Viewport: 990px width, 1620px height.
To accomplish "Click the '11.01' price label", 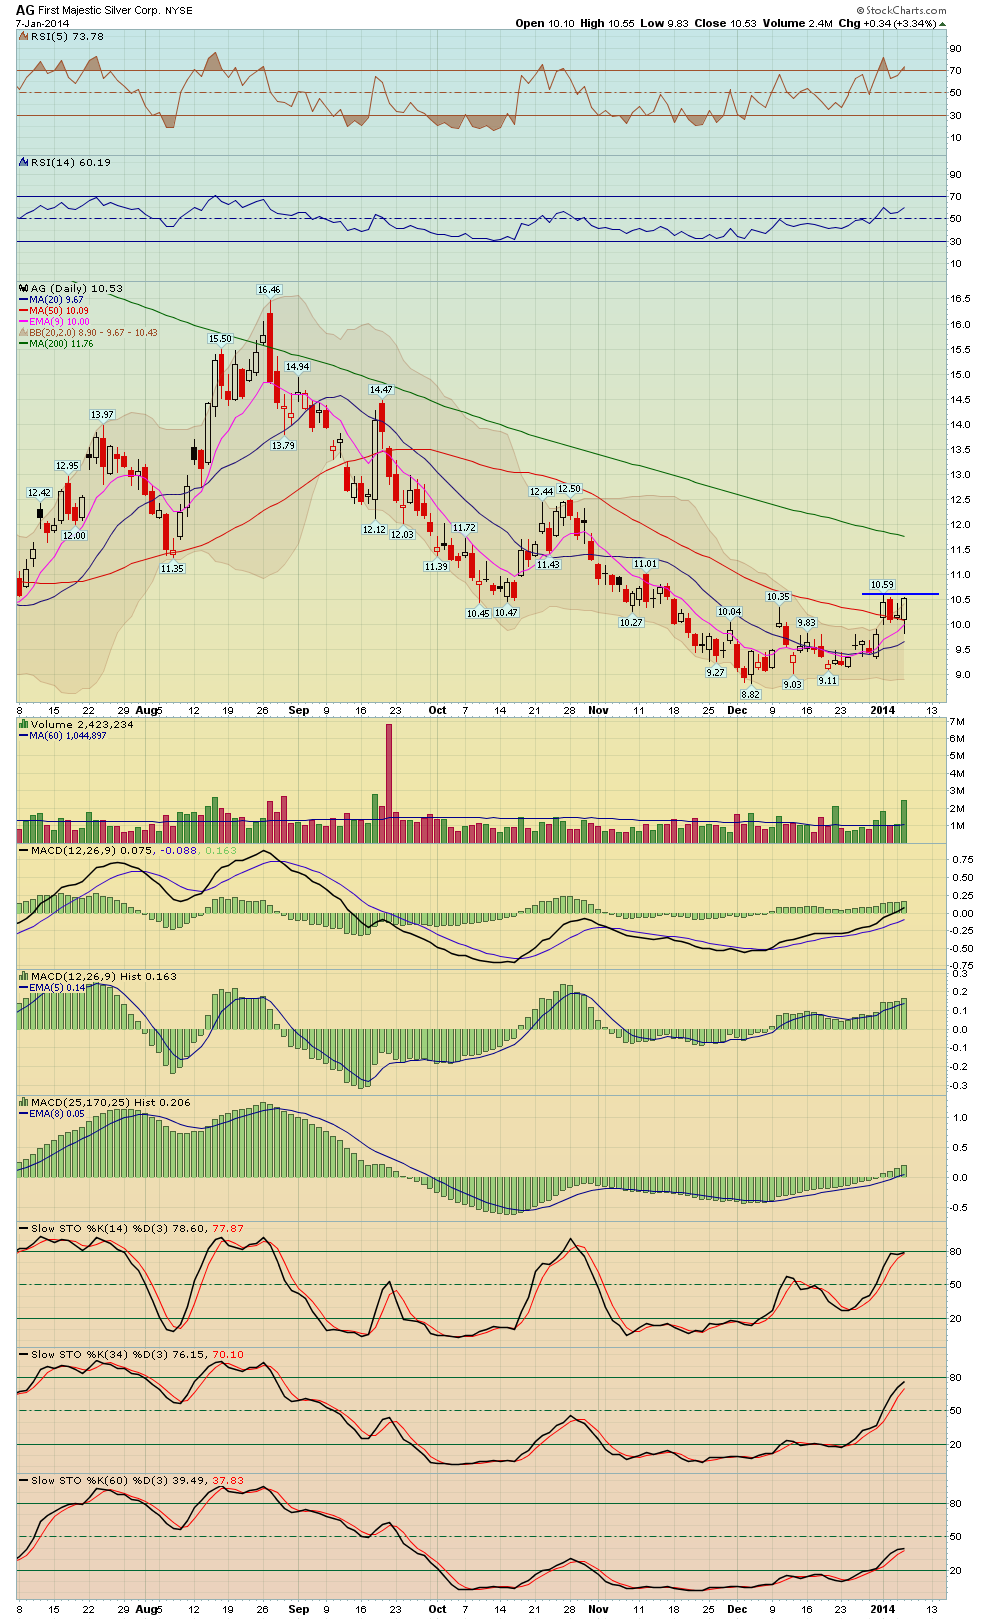I will click(x=645, y=565).
